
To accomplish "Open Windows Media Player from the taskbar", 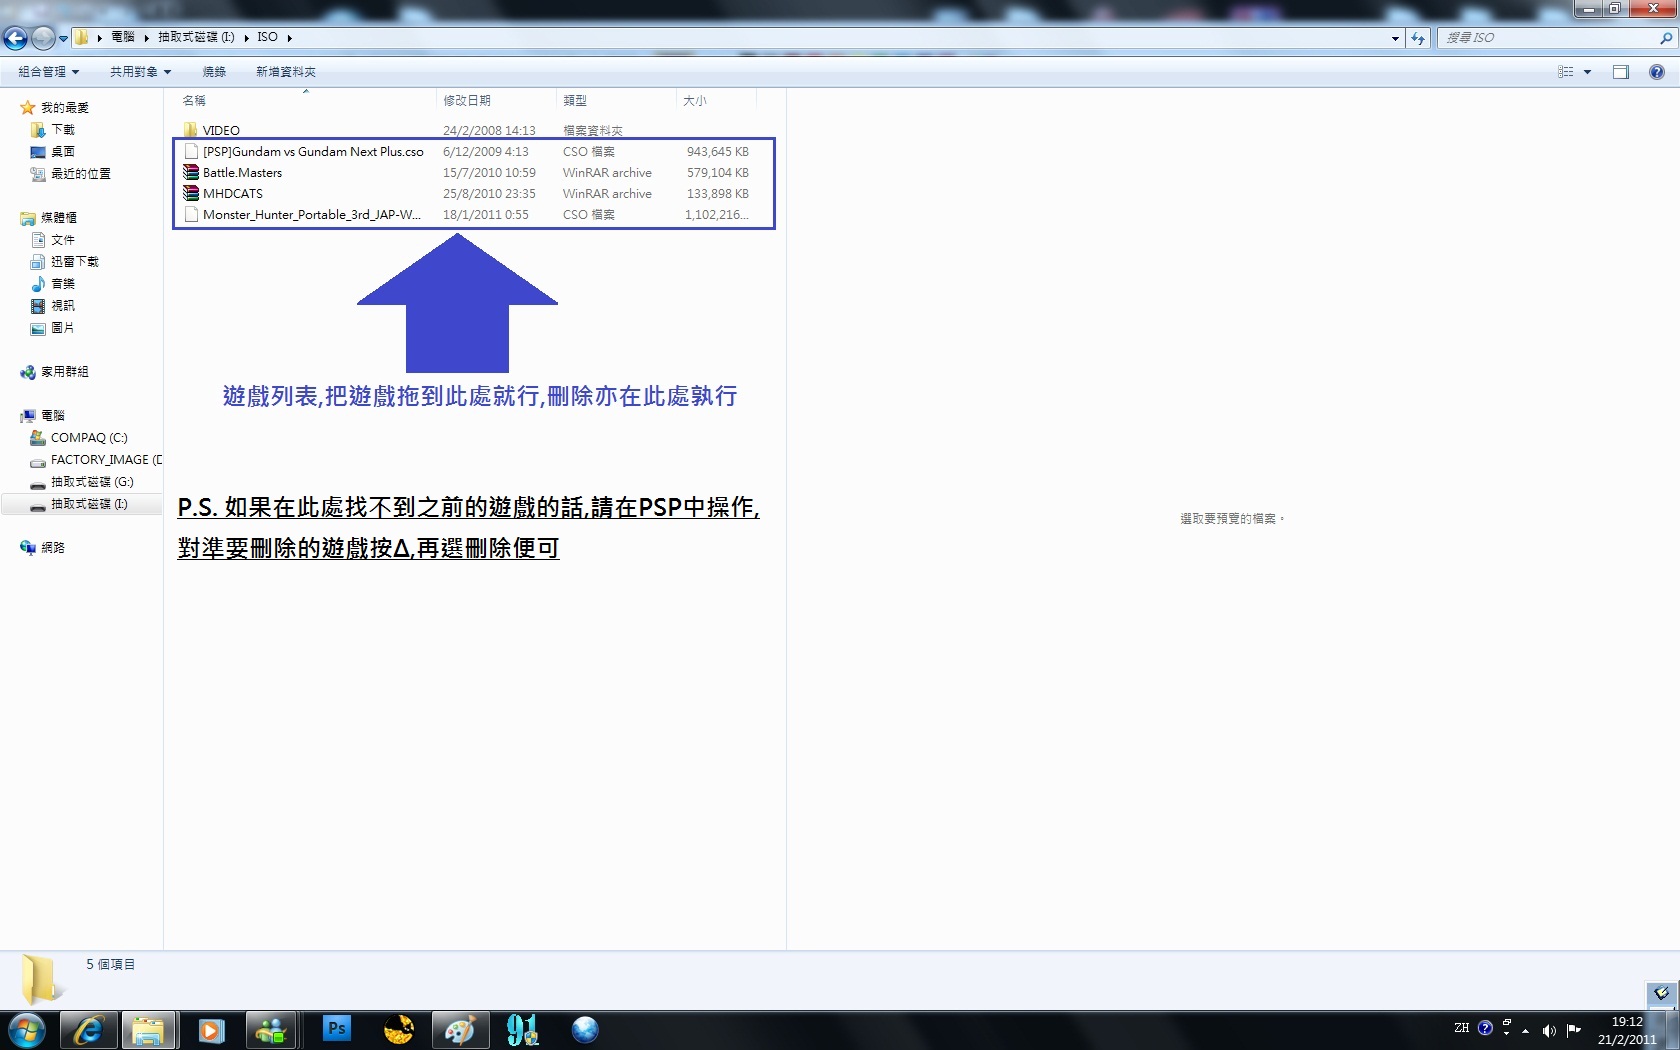I will [211, 1030].
